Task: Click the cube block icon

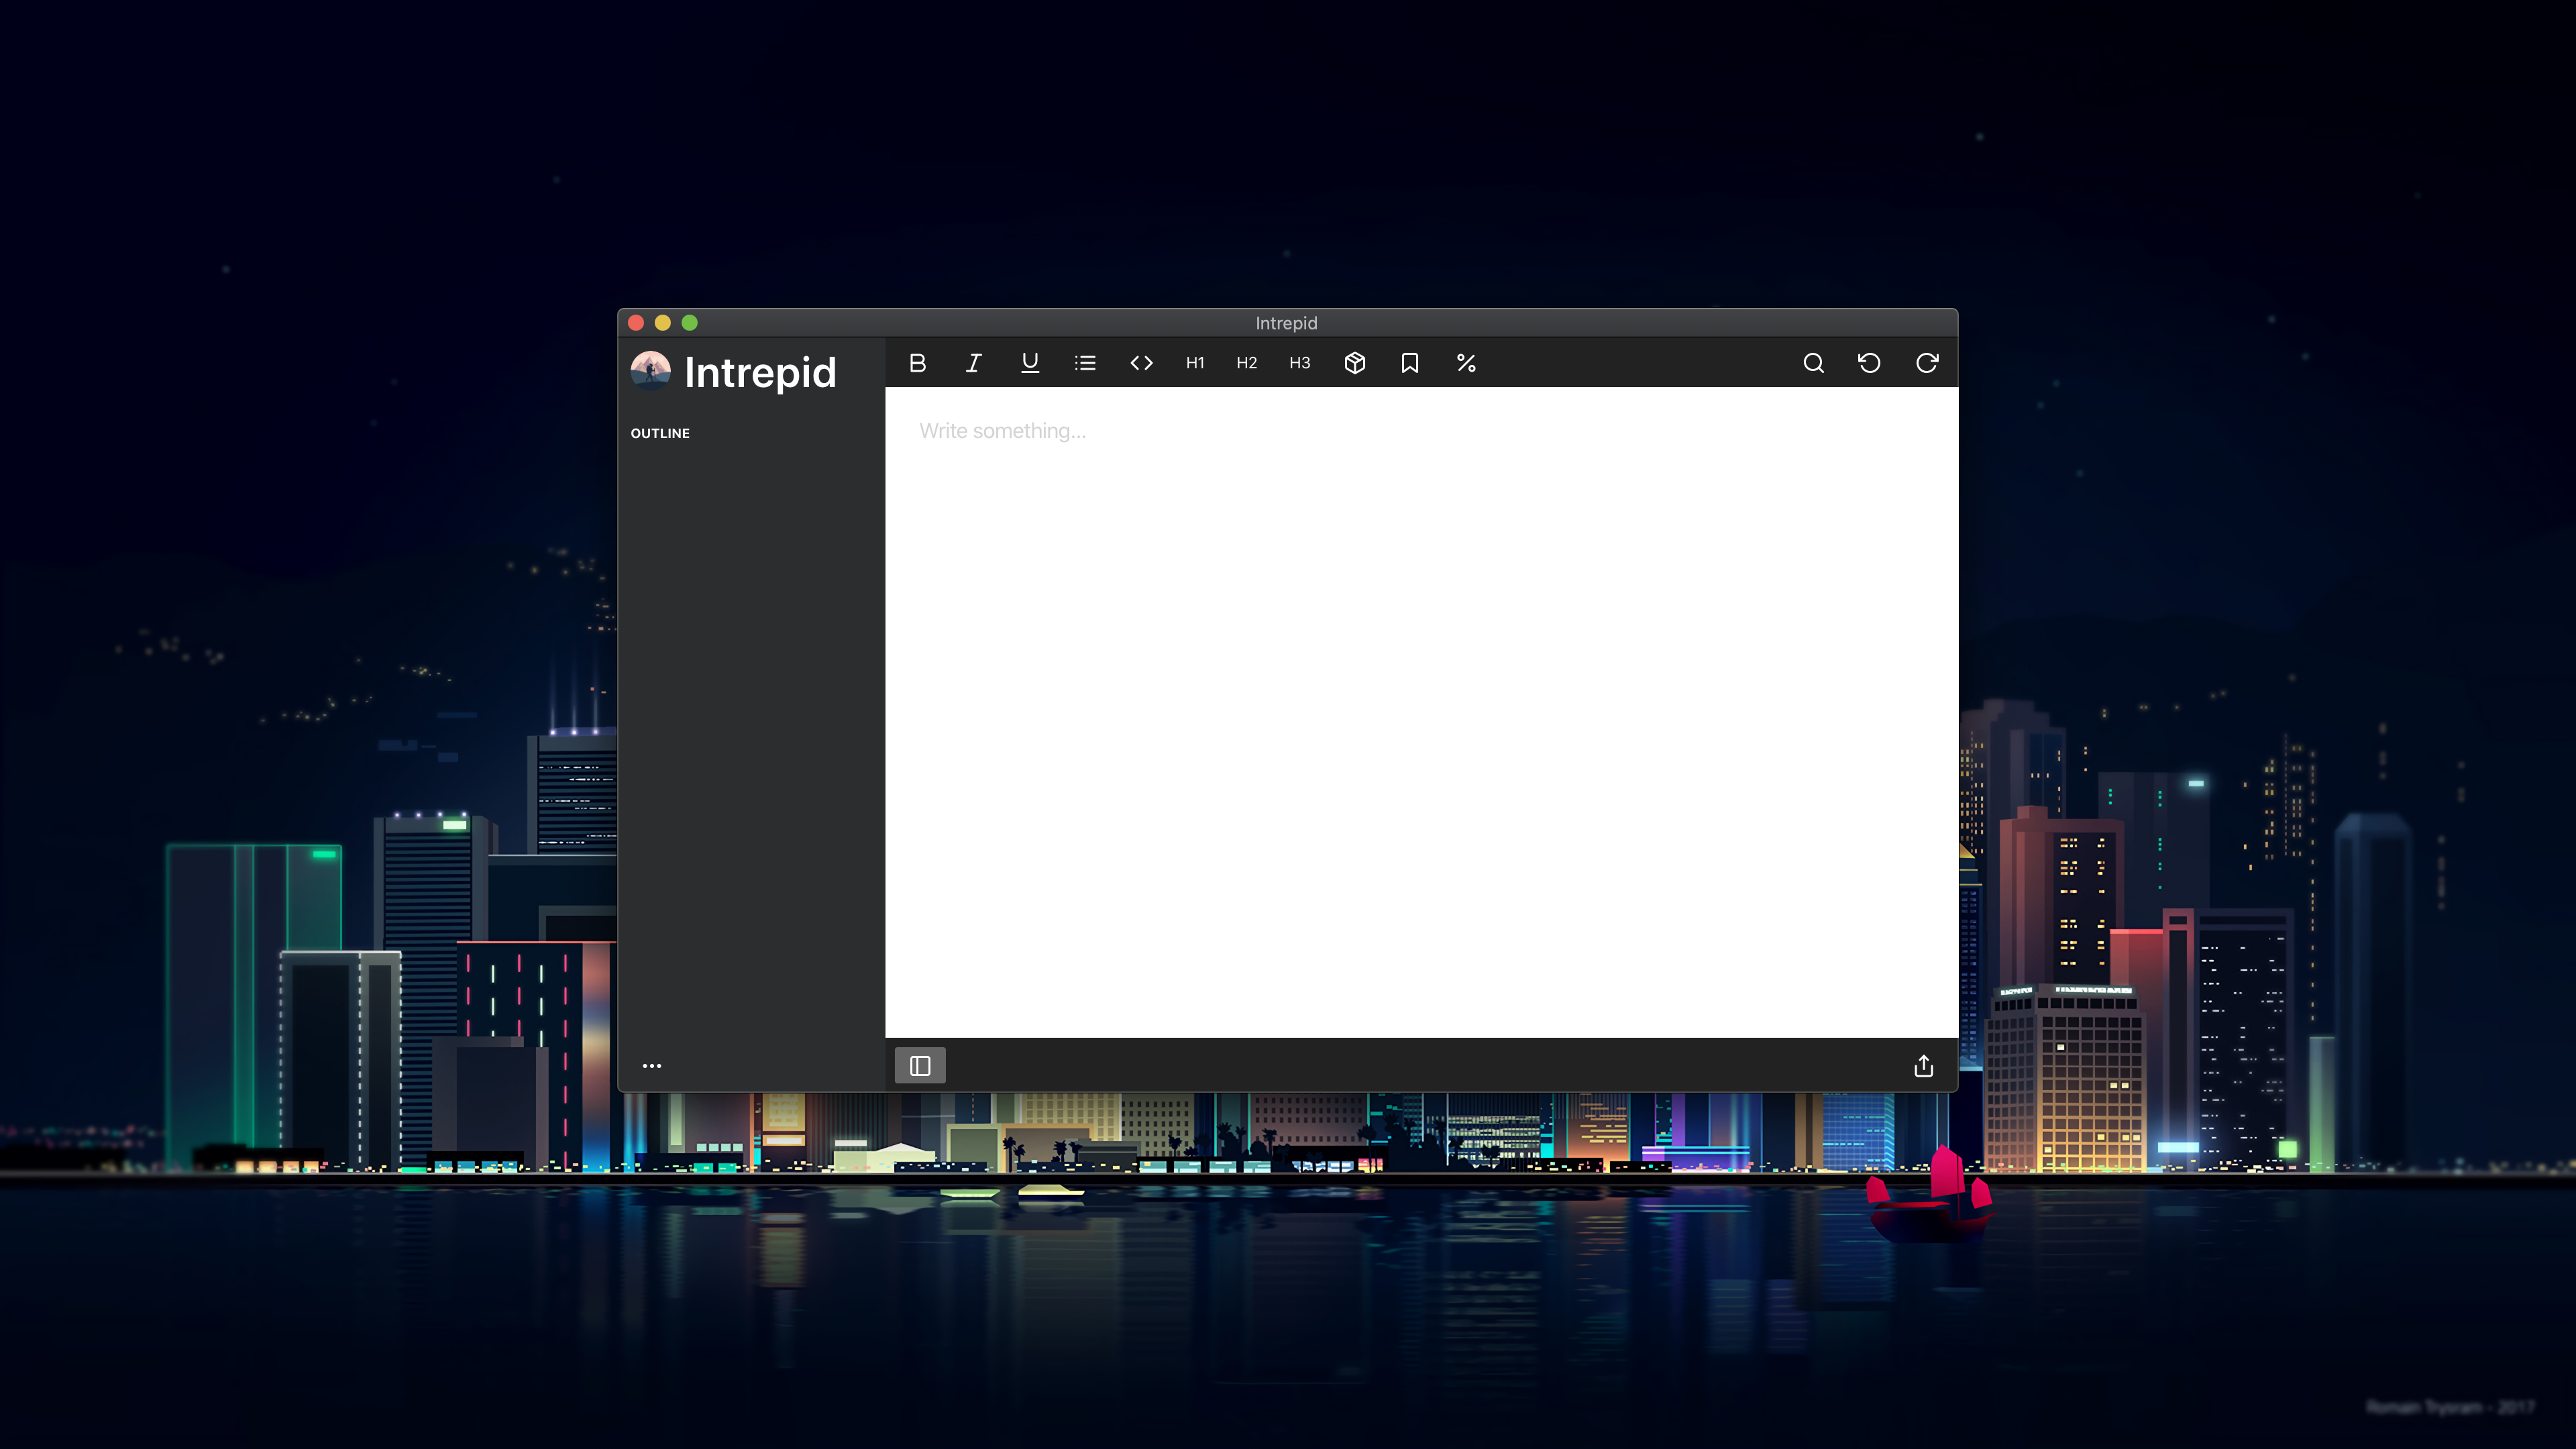Action: click(1354, 363)
